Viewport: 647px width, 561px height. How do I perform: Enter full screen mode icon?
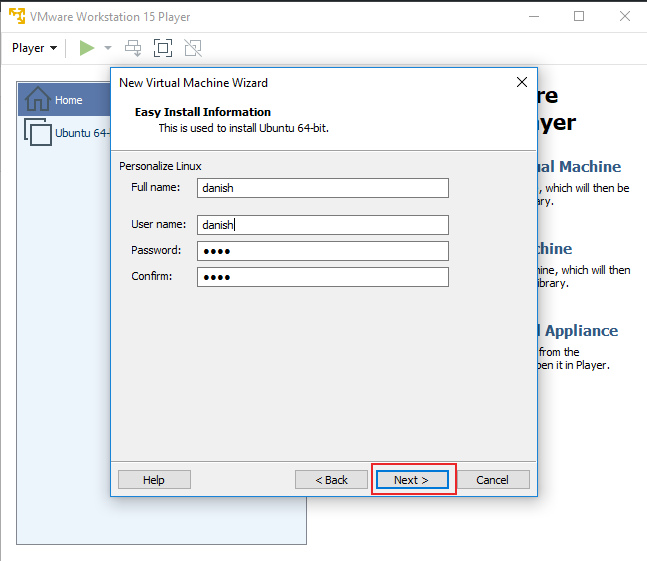pyautogui.click(x=163, y=48)
